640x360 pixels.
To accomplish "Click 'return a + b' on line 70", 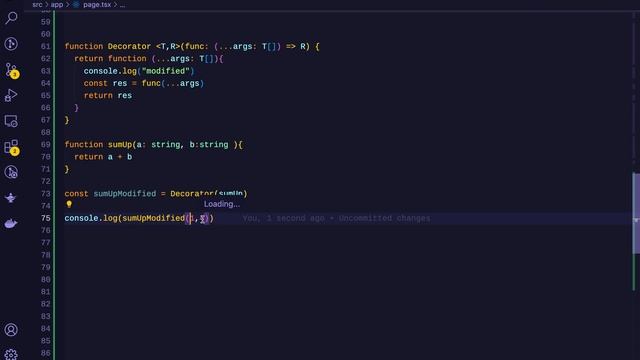I will point(103,157).
